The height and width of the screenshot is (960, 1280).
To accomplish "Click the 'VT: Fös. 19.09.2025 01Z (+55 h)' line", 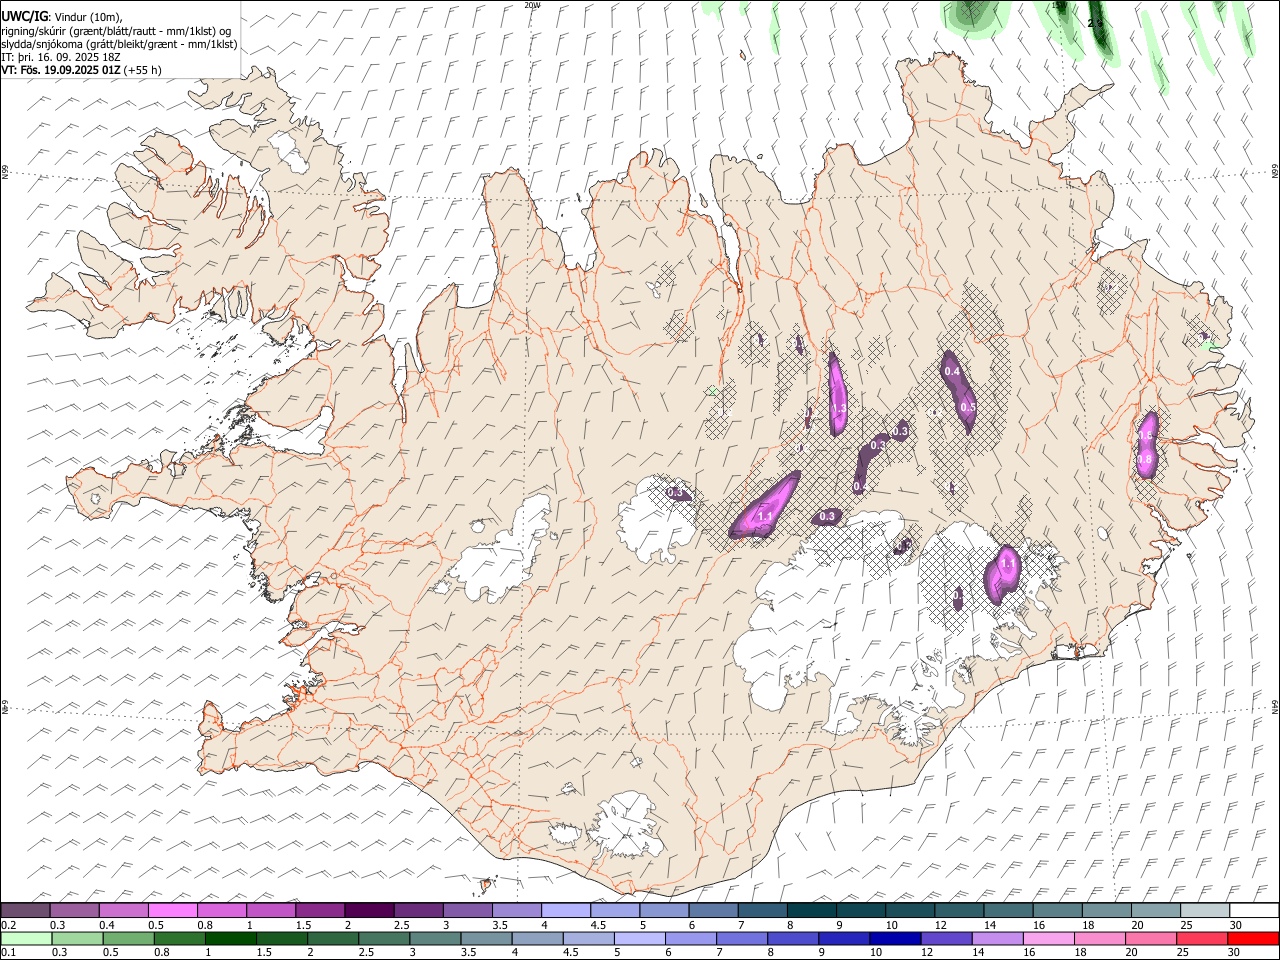I will [x=81, y=70].
